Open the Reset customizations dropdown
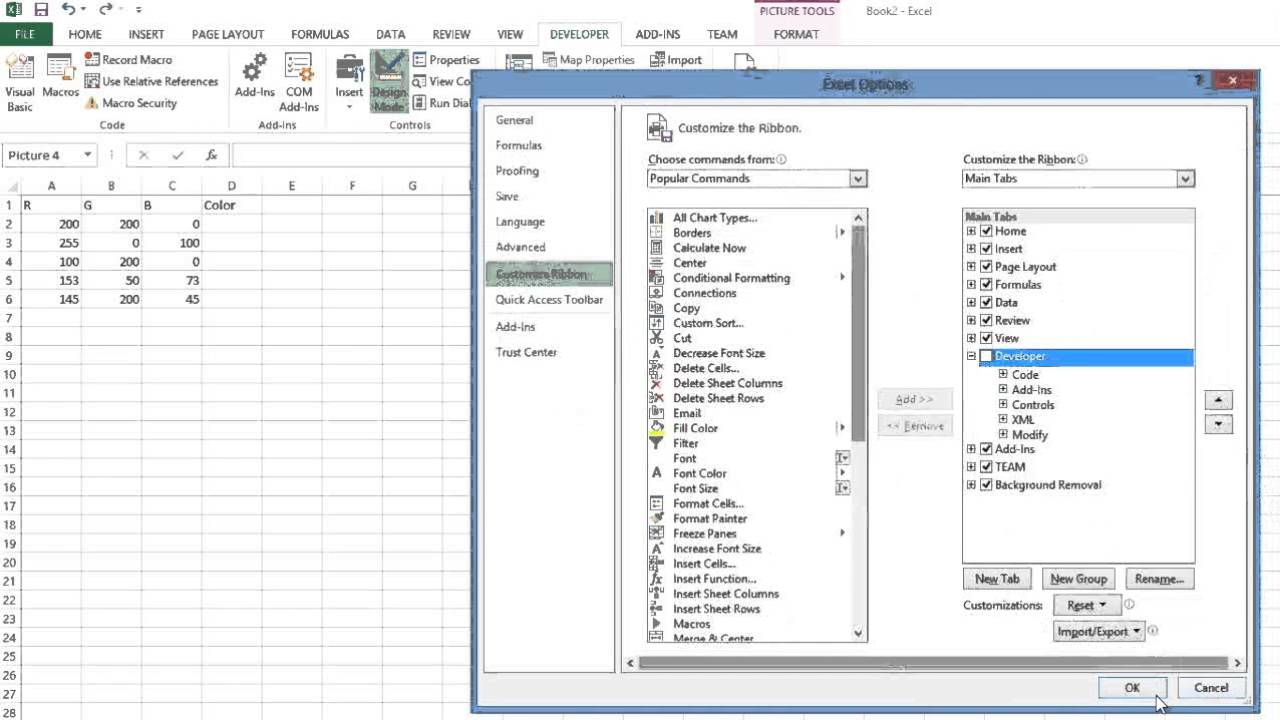Image resolution: width=1280 pixels, height=720 pixels. (x=1086, y=605)
